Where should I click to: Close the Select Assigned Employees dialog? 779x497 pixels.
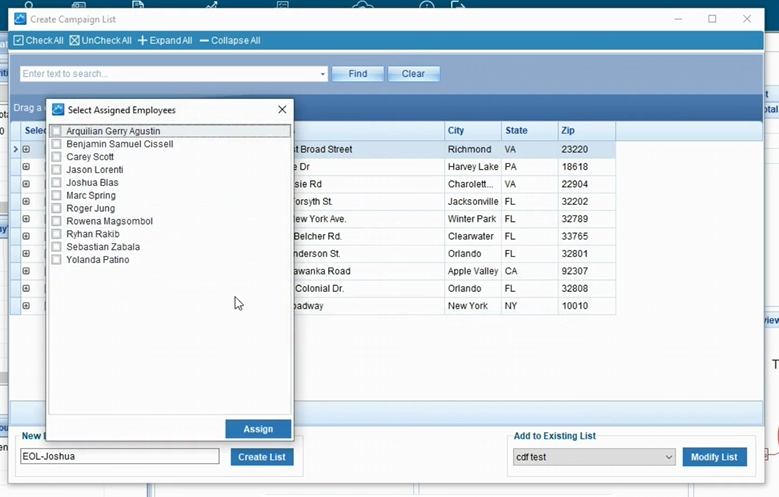tap(282, 110)
